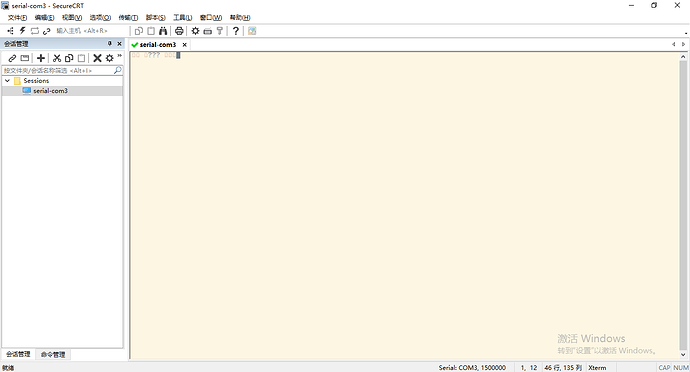Viewport: 690px width, 372px height.
Task: Click the search magnifier in session filter
Action: coord(117,70)
